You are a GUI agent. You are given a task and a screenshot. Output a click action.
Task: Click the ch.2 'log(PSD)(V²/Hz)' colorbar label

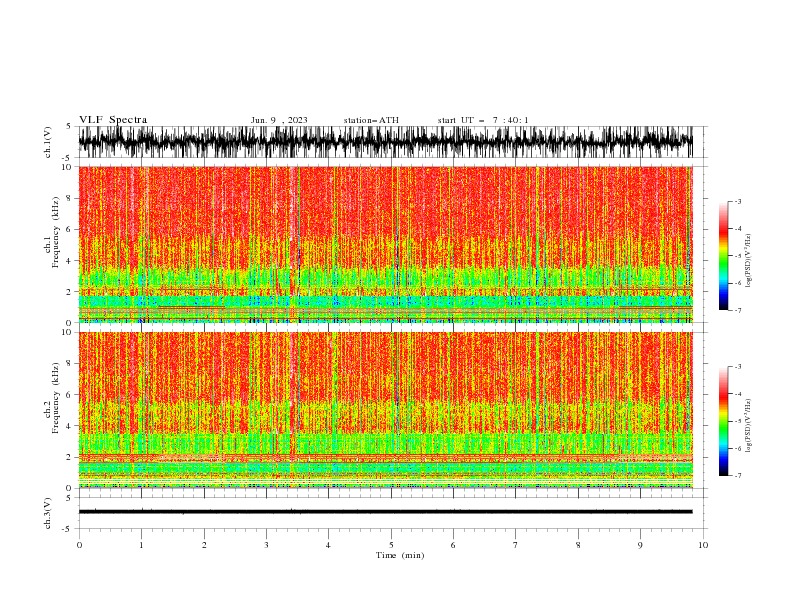coord(749,426)
